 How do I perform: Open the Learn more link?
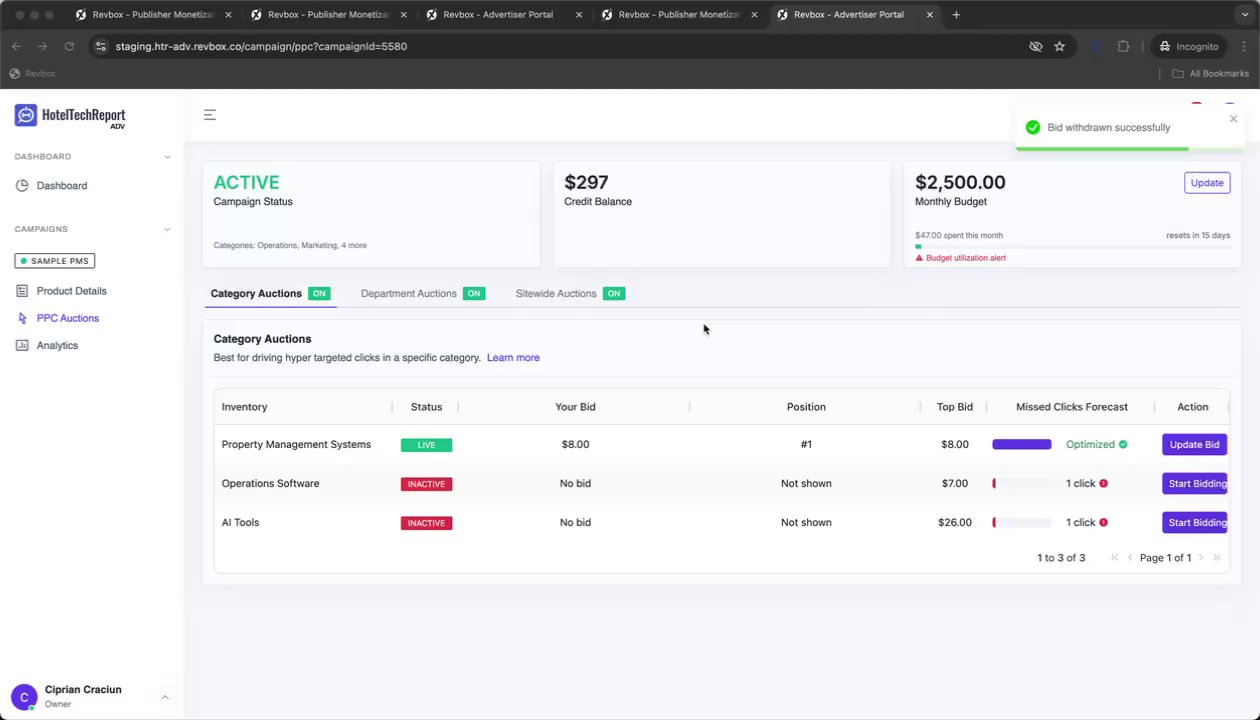pos(513,357)
